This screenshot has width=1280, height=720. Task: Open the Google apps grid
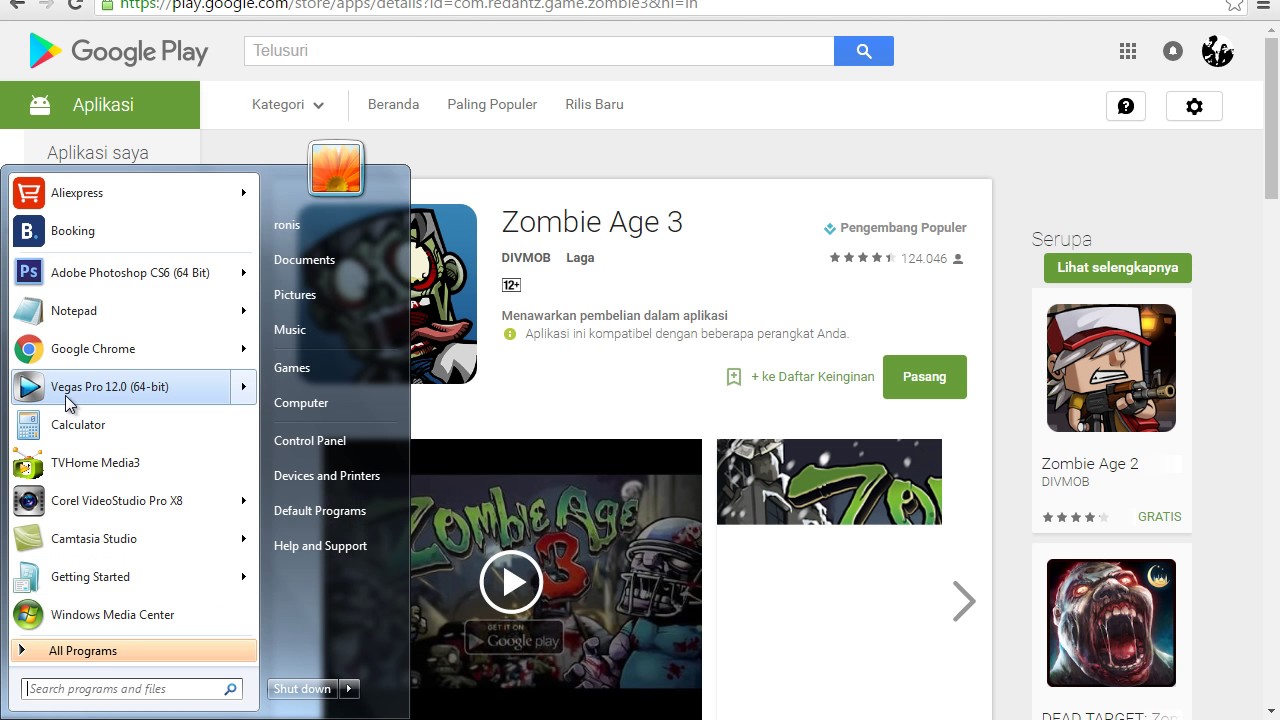[1128, 51]
